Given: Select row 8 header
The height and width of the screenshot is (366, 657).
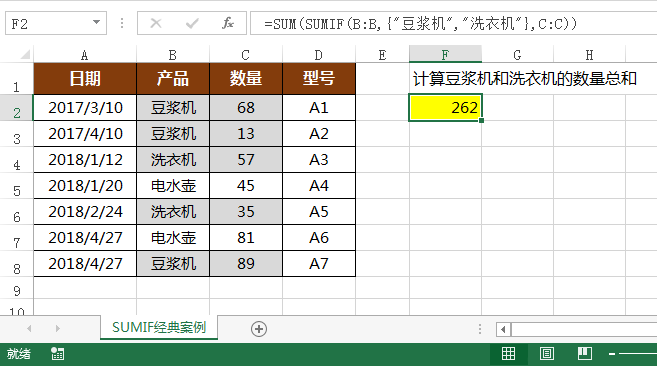Looking at the screenshot, I should click(x=17, y=264).
